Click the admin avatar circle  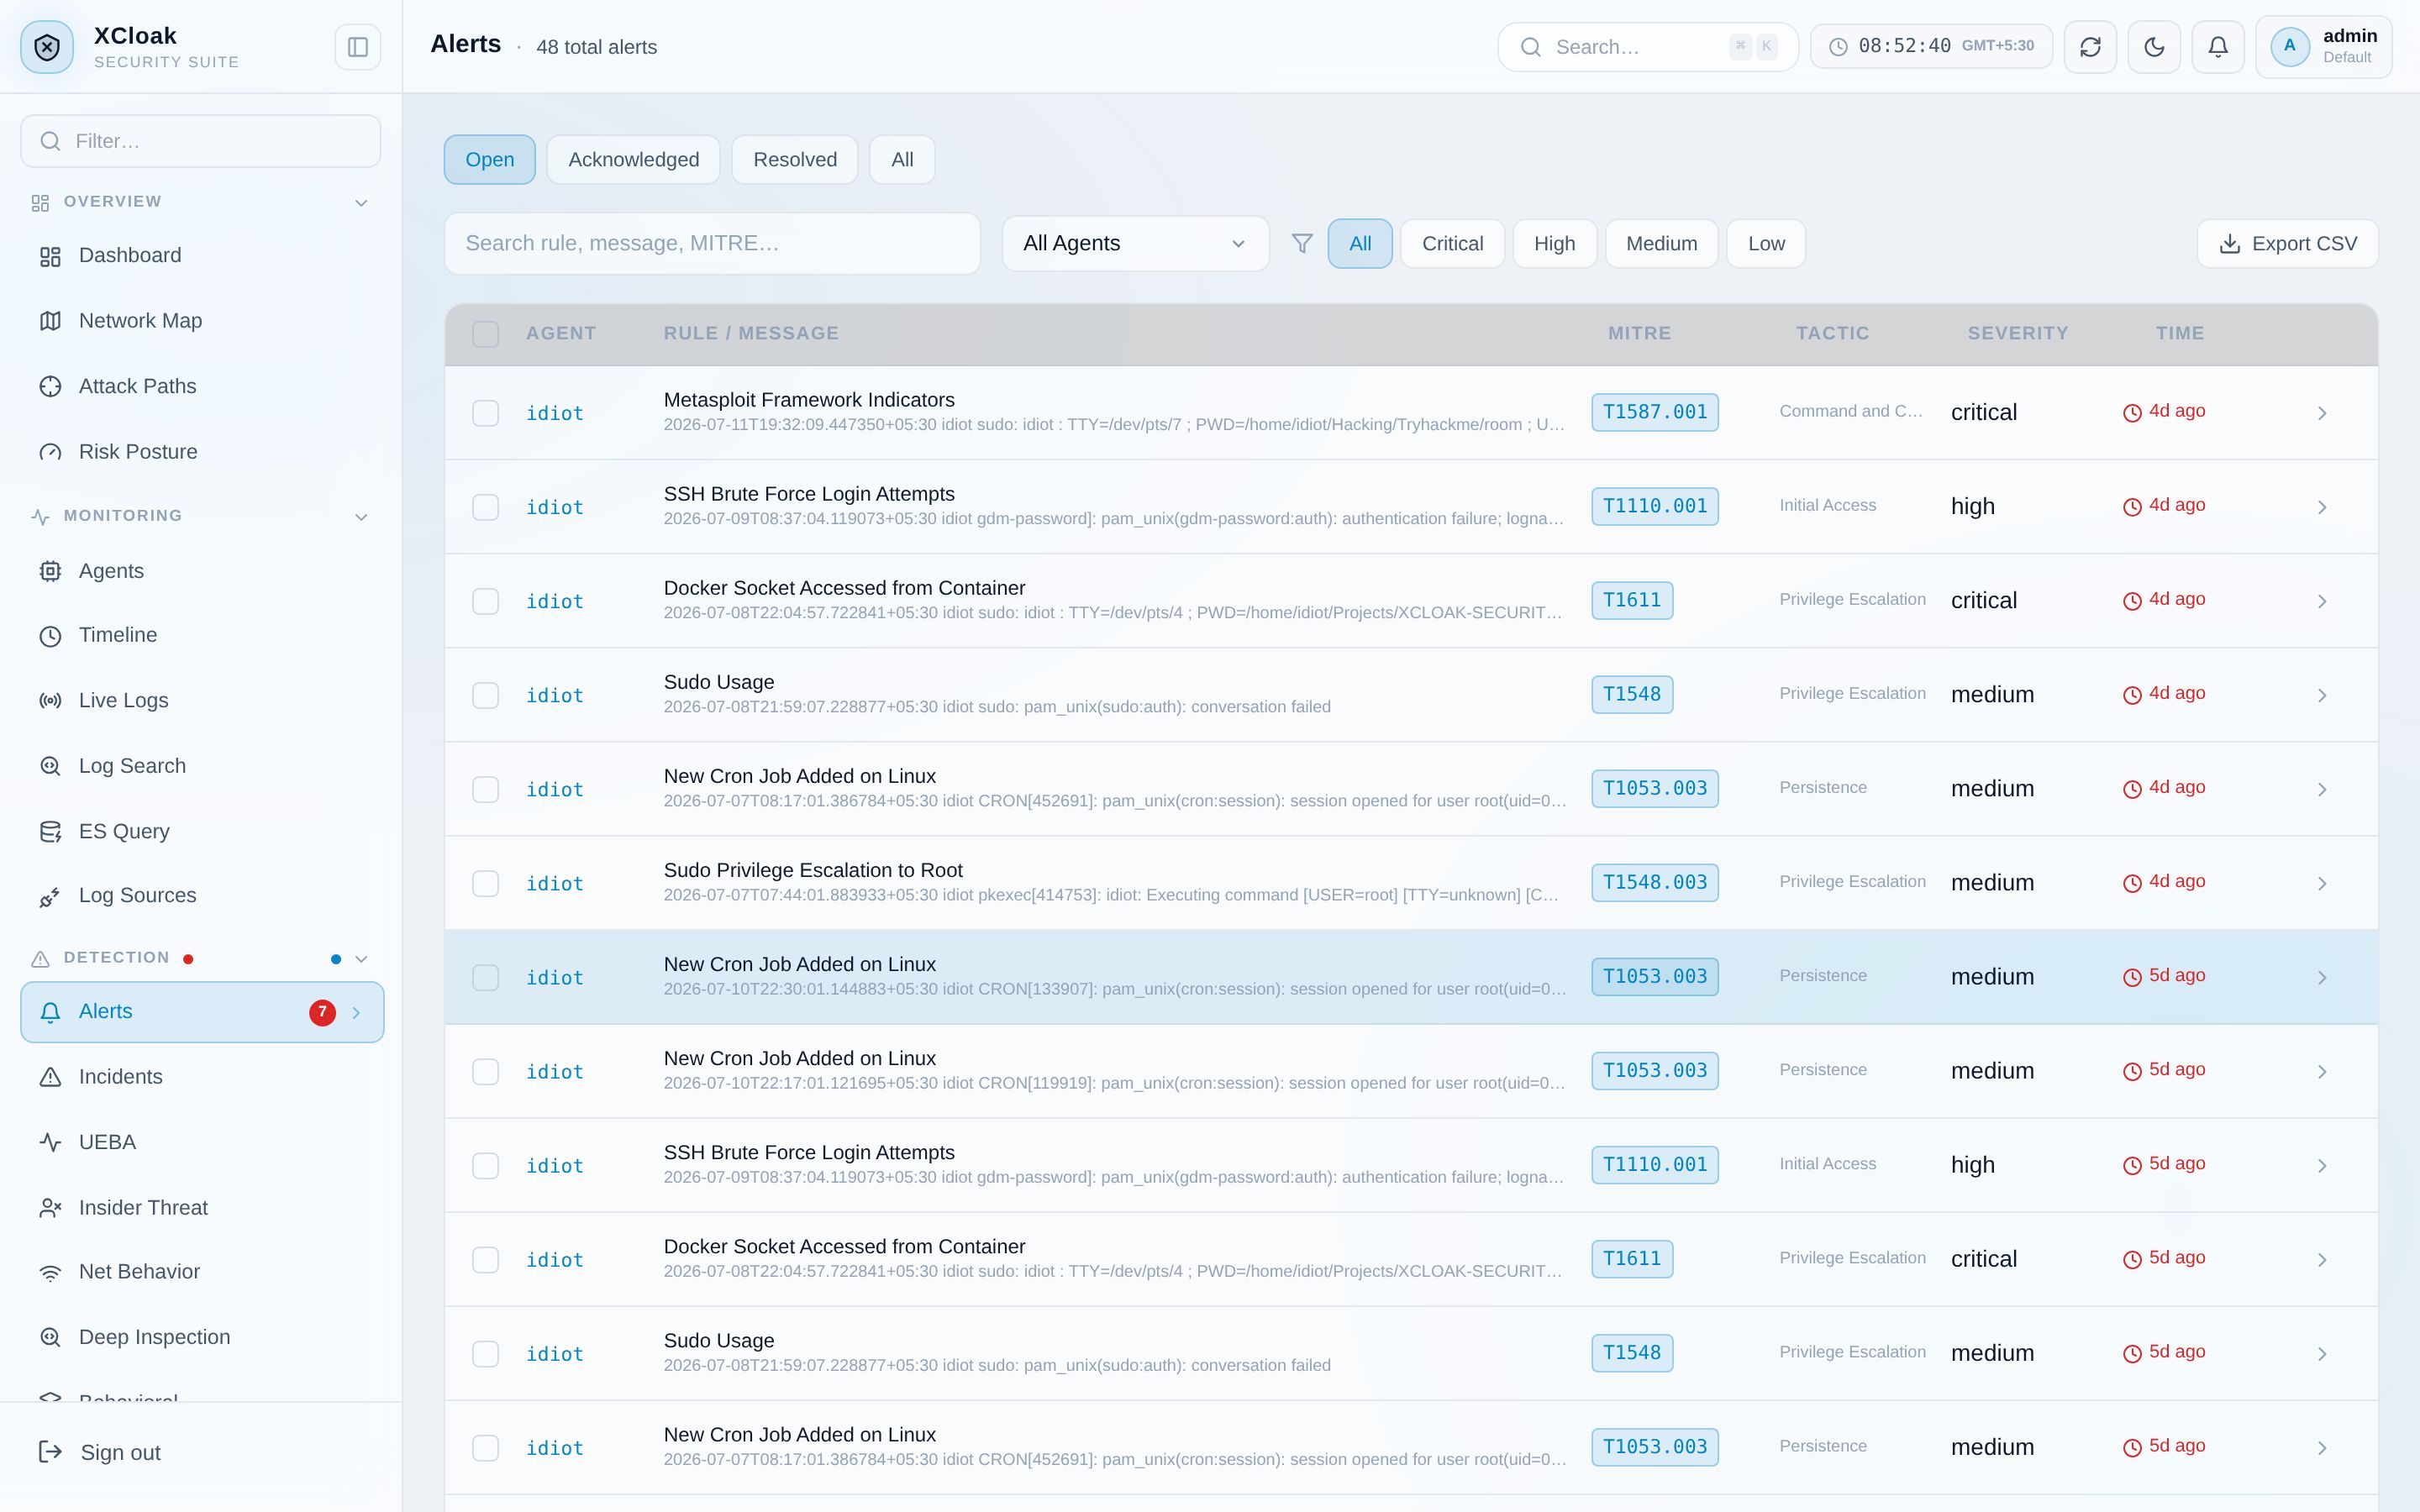[x=2289, y=46]
